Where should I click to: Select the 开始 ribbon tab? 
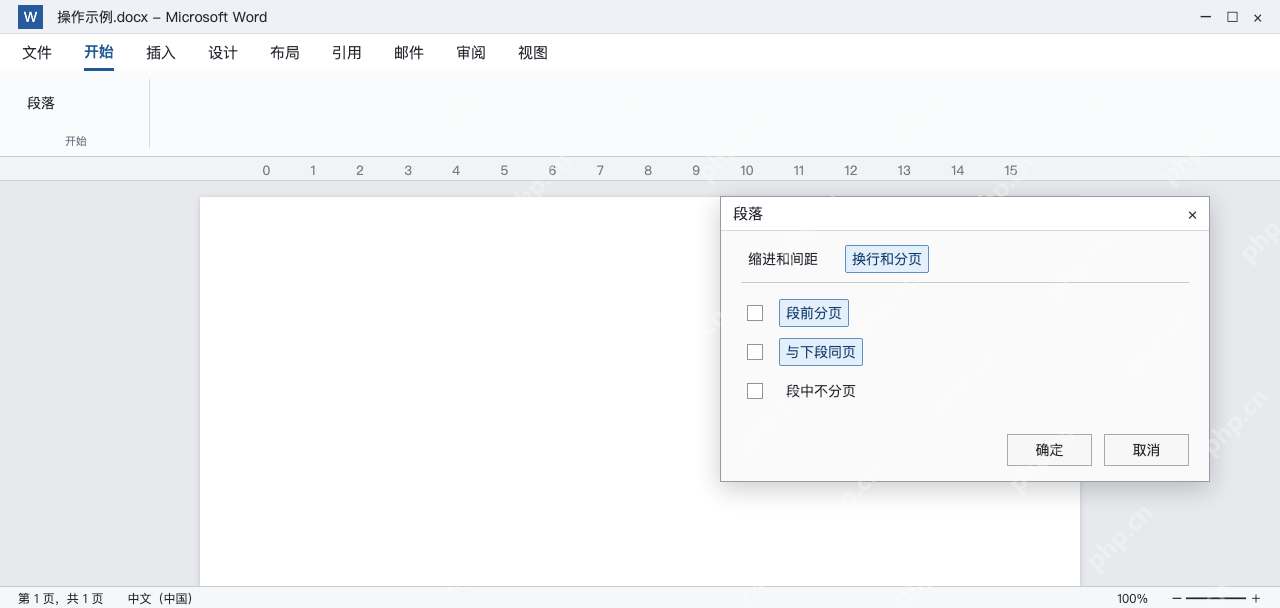[99, 53]
